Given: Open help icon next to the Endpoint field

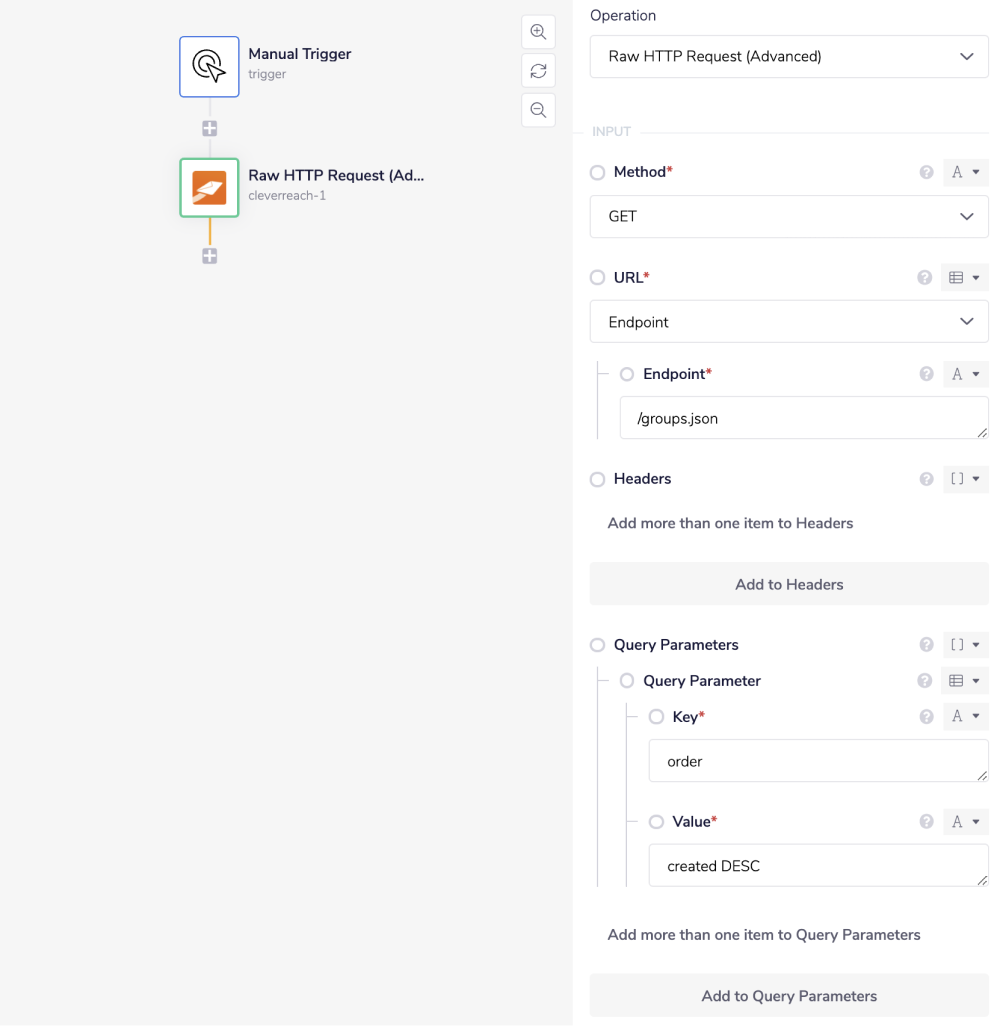Looking at the screenshot, I should (925, 373).
